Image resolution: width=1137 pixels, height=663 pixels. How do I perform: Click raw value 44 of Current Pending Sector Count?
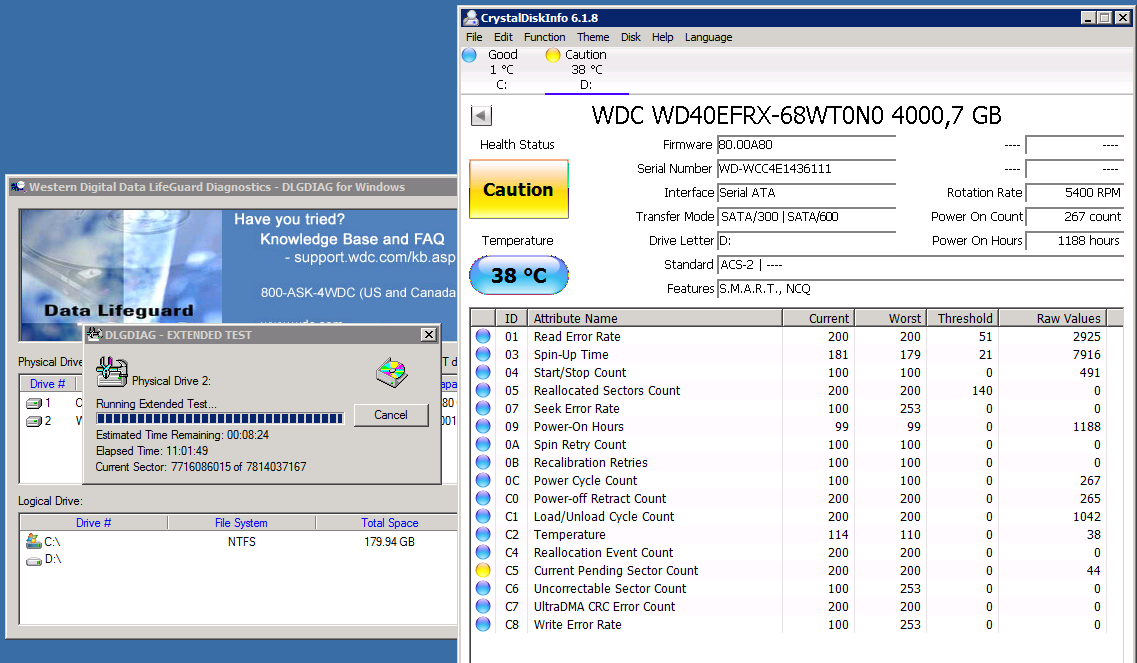pos(1093,571)
